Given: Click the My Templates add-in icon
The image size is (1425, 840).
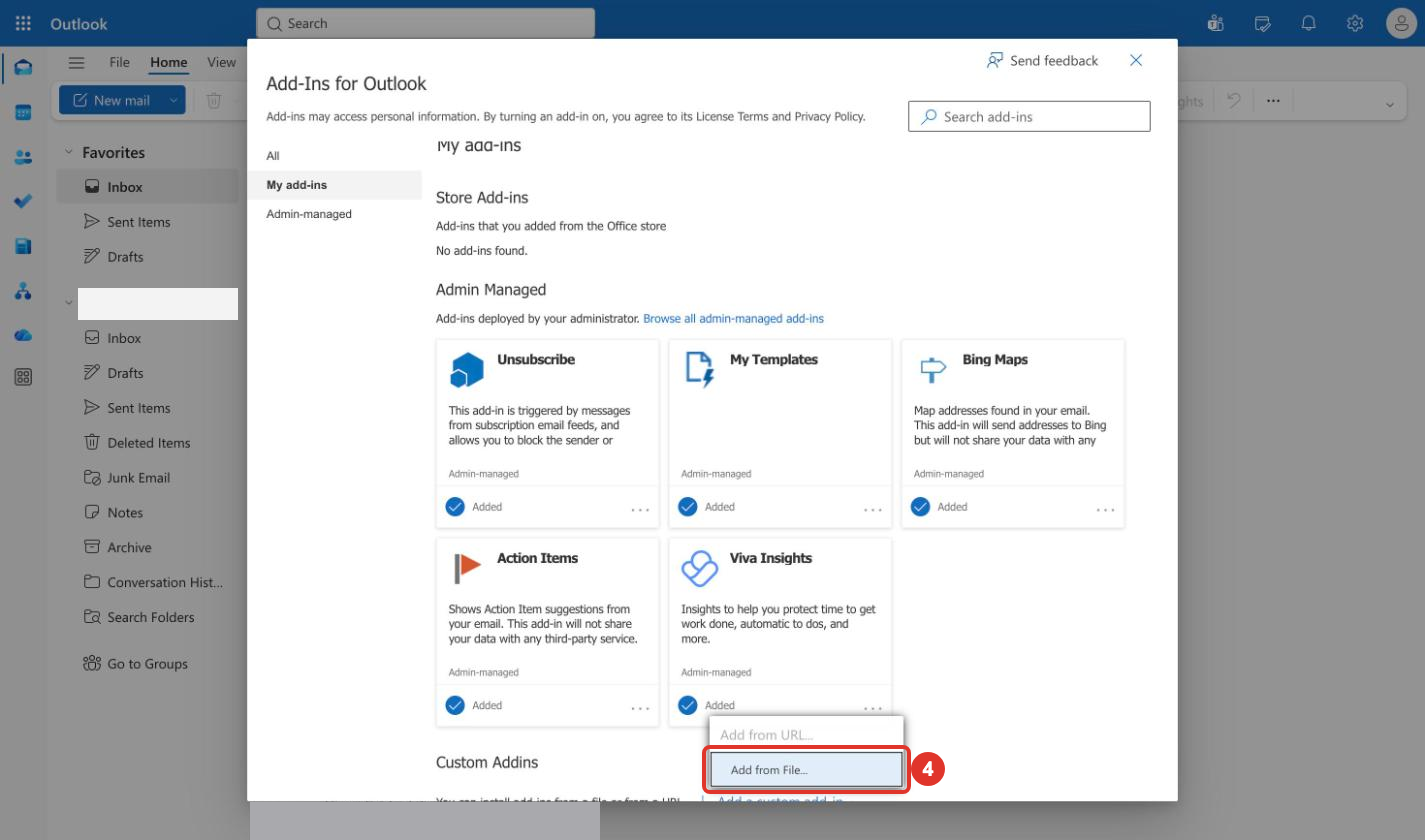Looking at the screenshot, I should click(699, 369).
